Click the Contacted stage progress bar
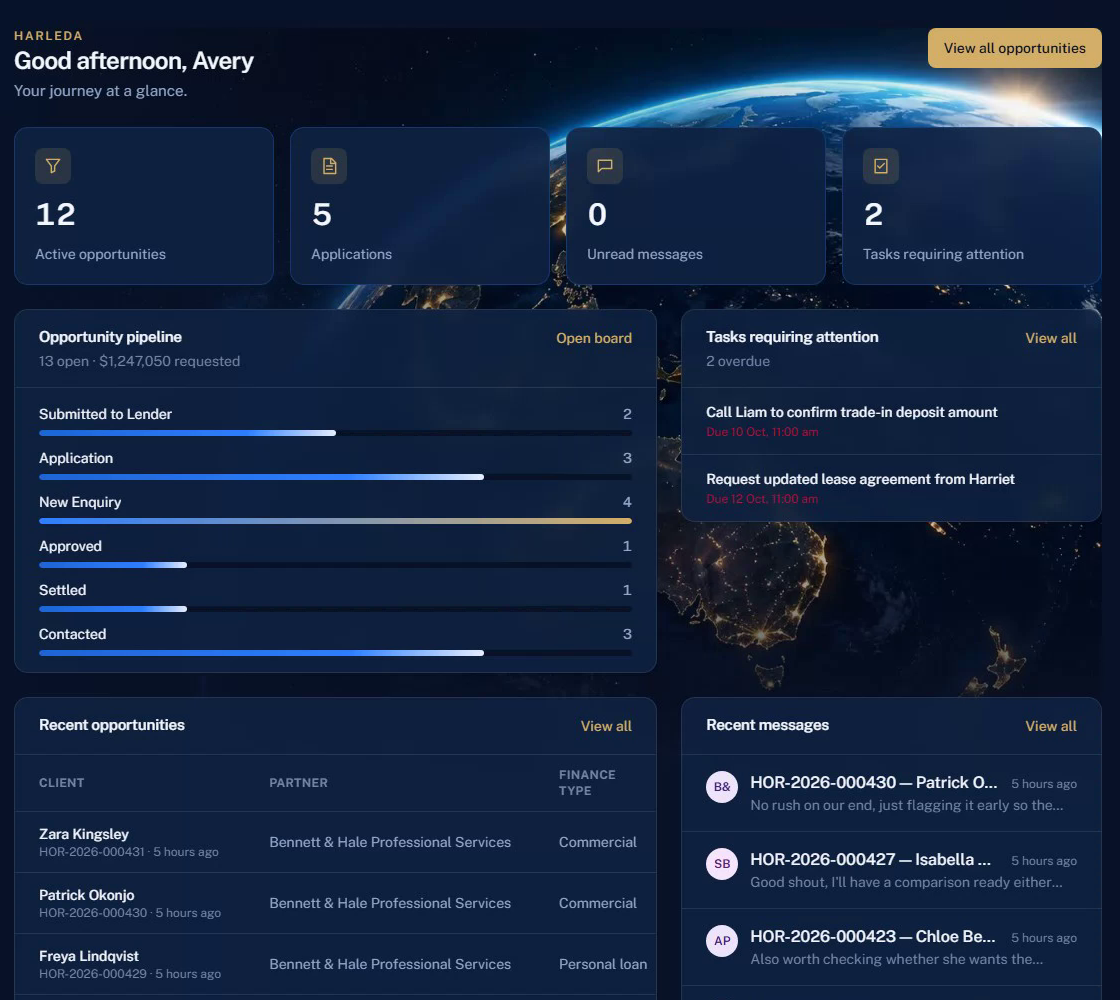This screenshot has height=1000, width=1120. point(335,653)
